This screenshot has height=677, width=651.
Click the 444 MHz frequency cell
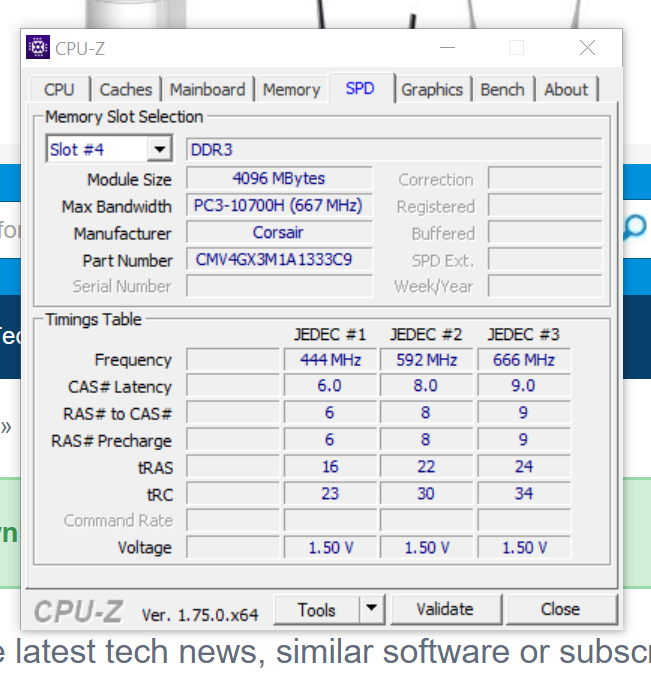(x=330, y=360)
